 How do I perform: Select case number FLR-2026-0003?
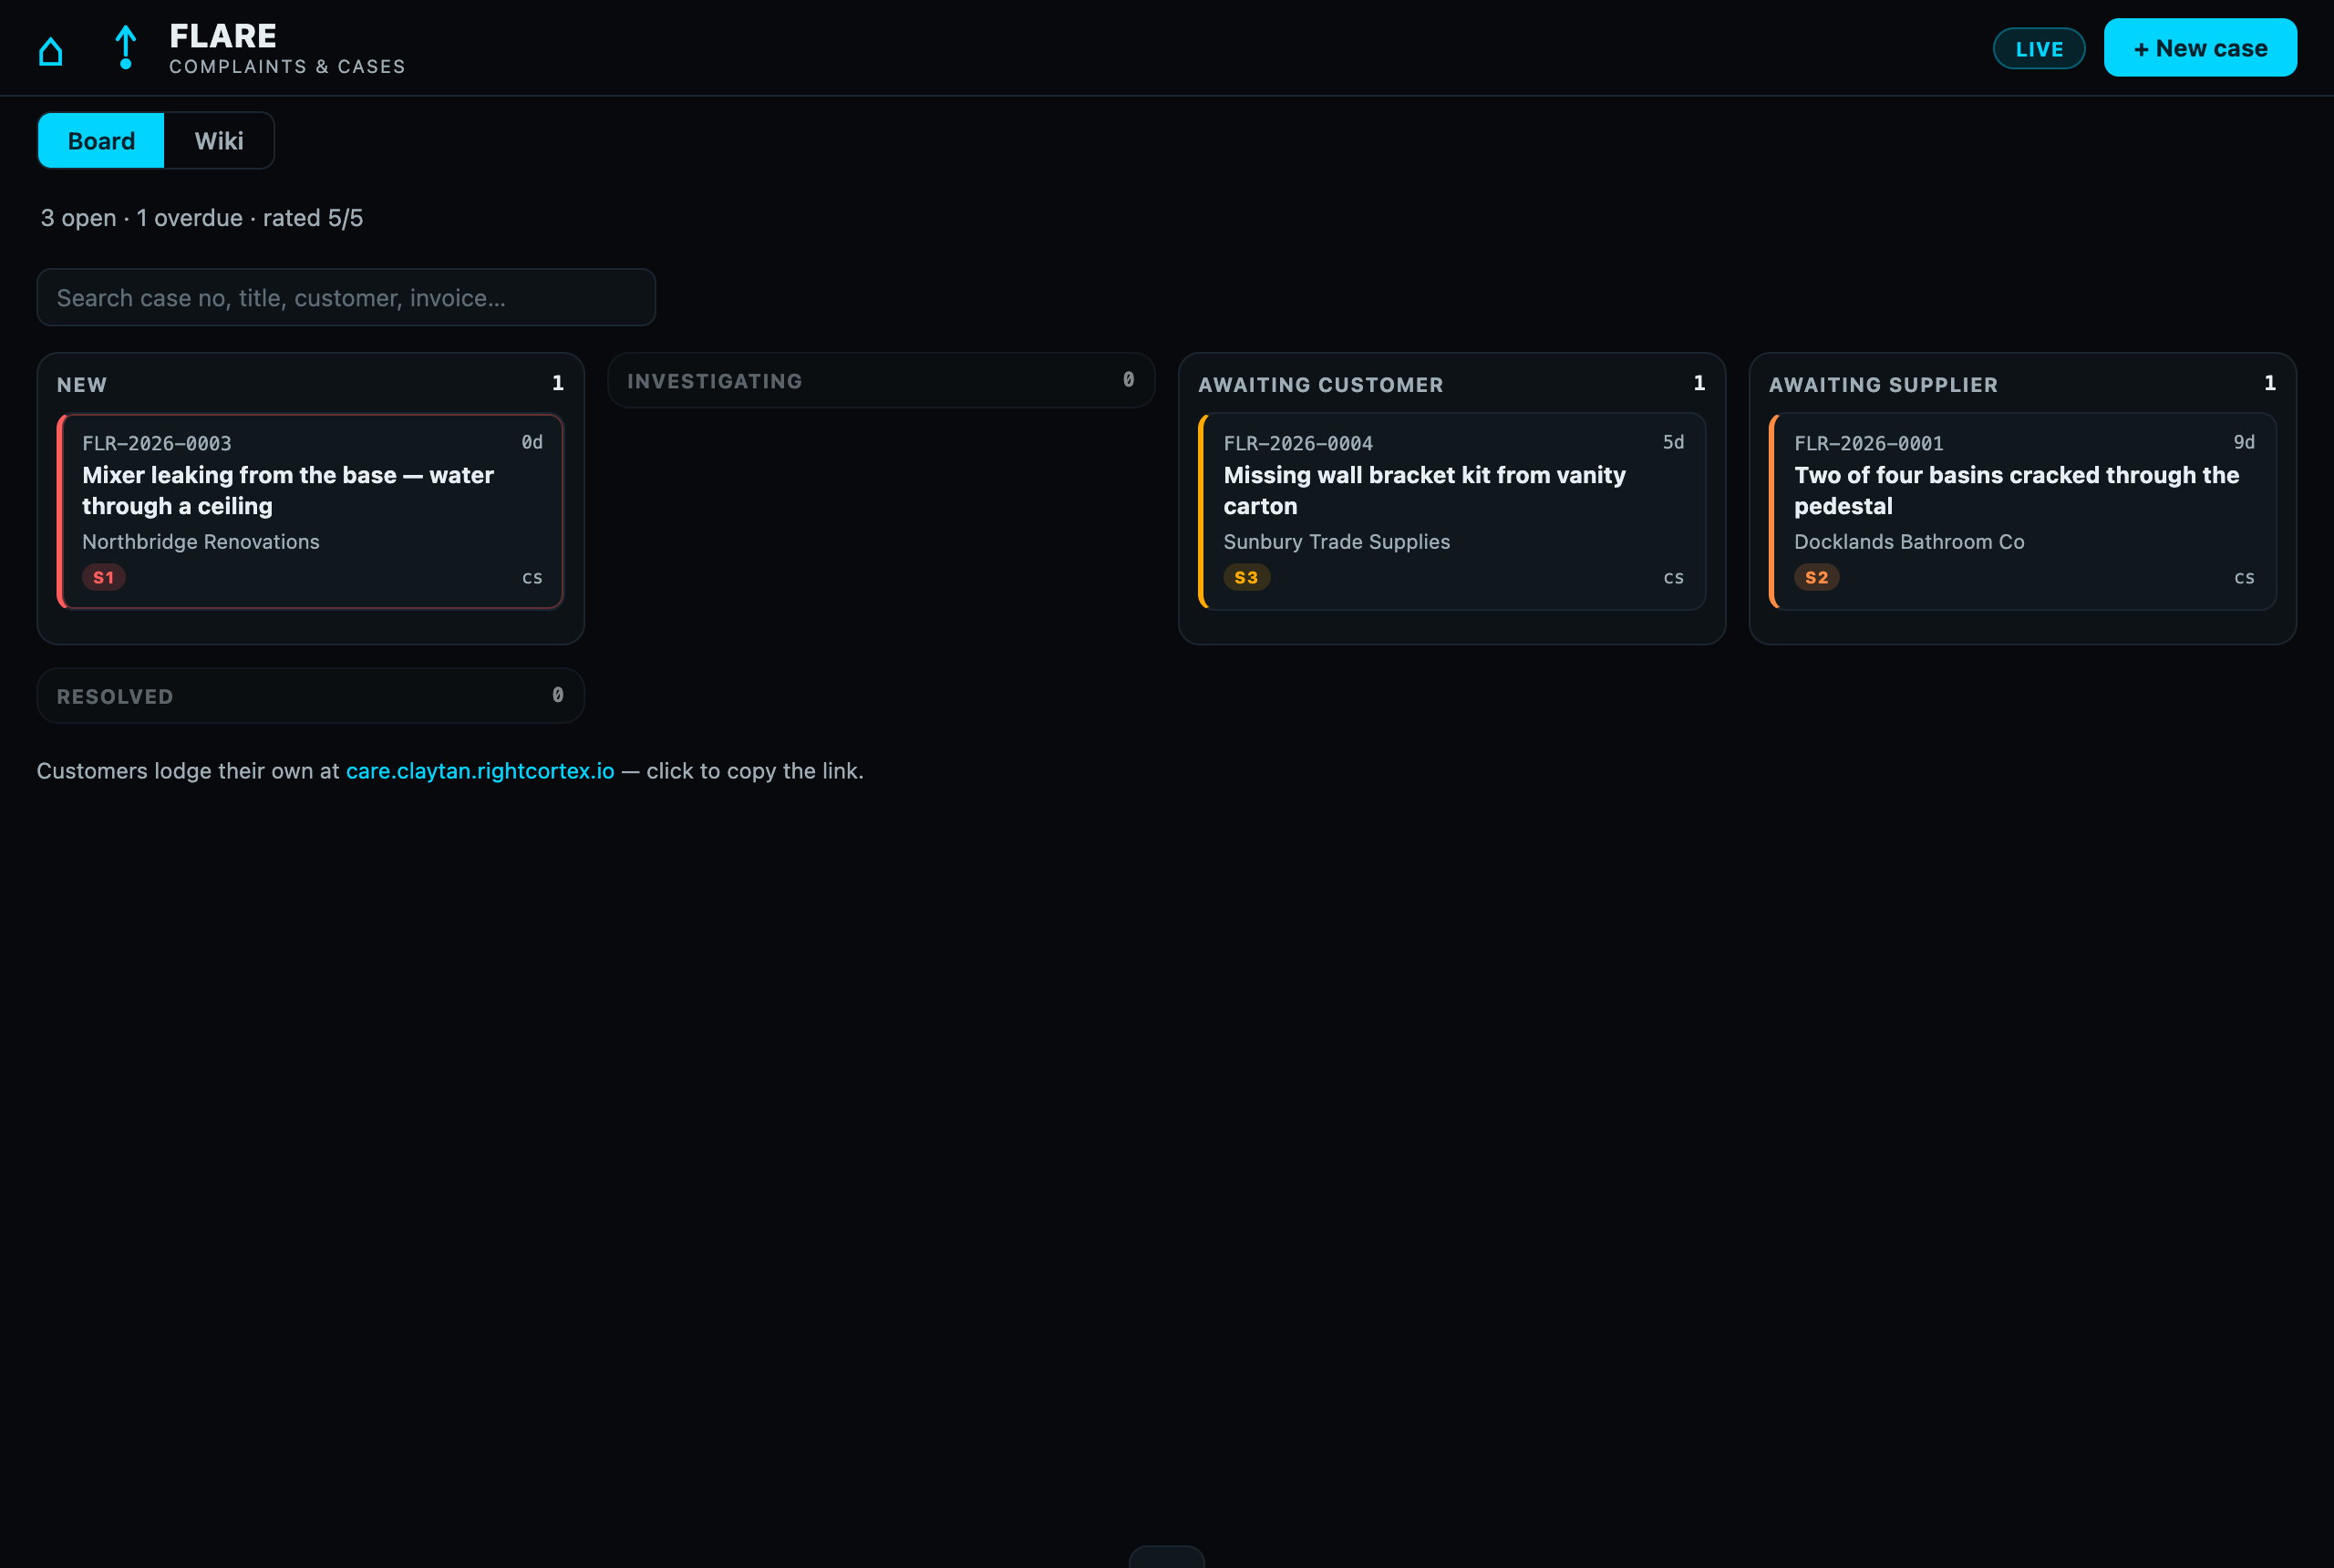click(157, 443)
